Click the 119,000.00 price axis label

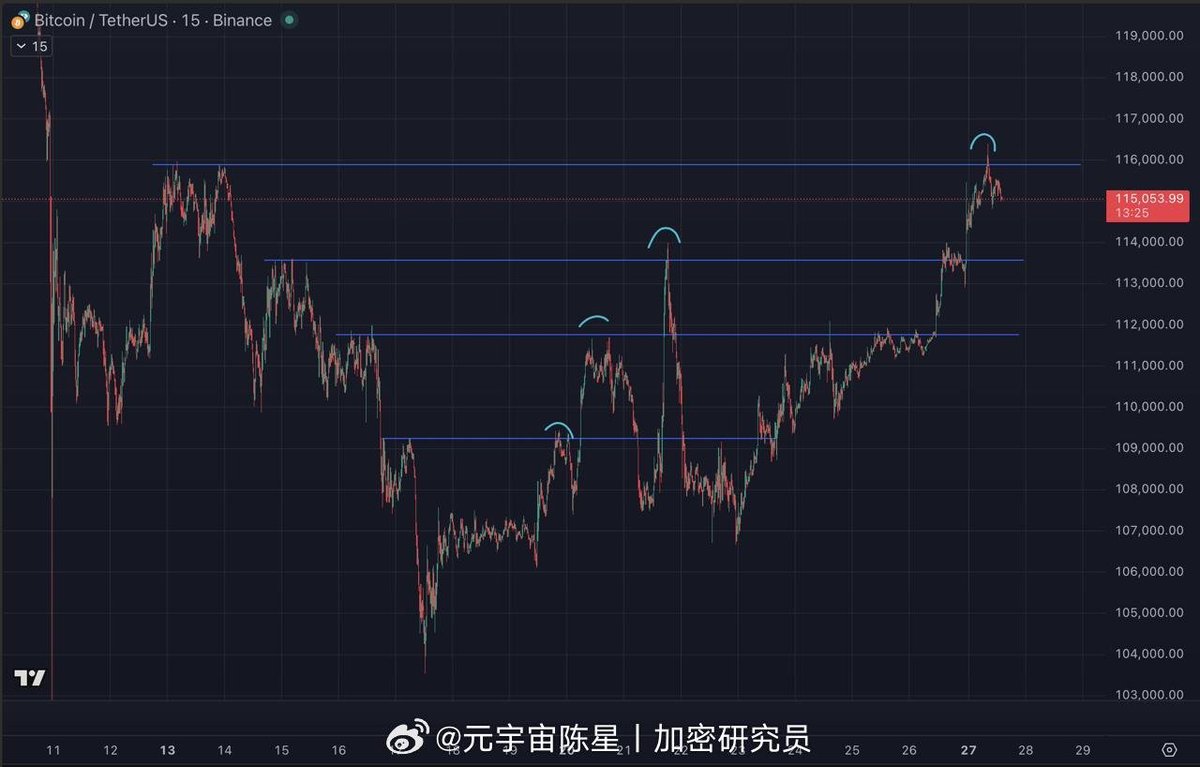click(x=1149, y=36)
